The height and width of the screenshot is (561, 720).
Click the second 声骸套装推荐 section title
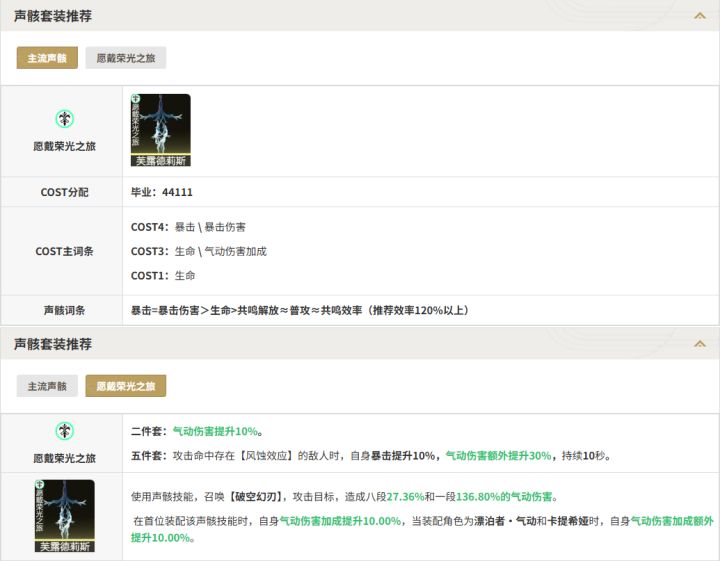(53, 344)
